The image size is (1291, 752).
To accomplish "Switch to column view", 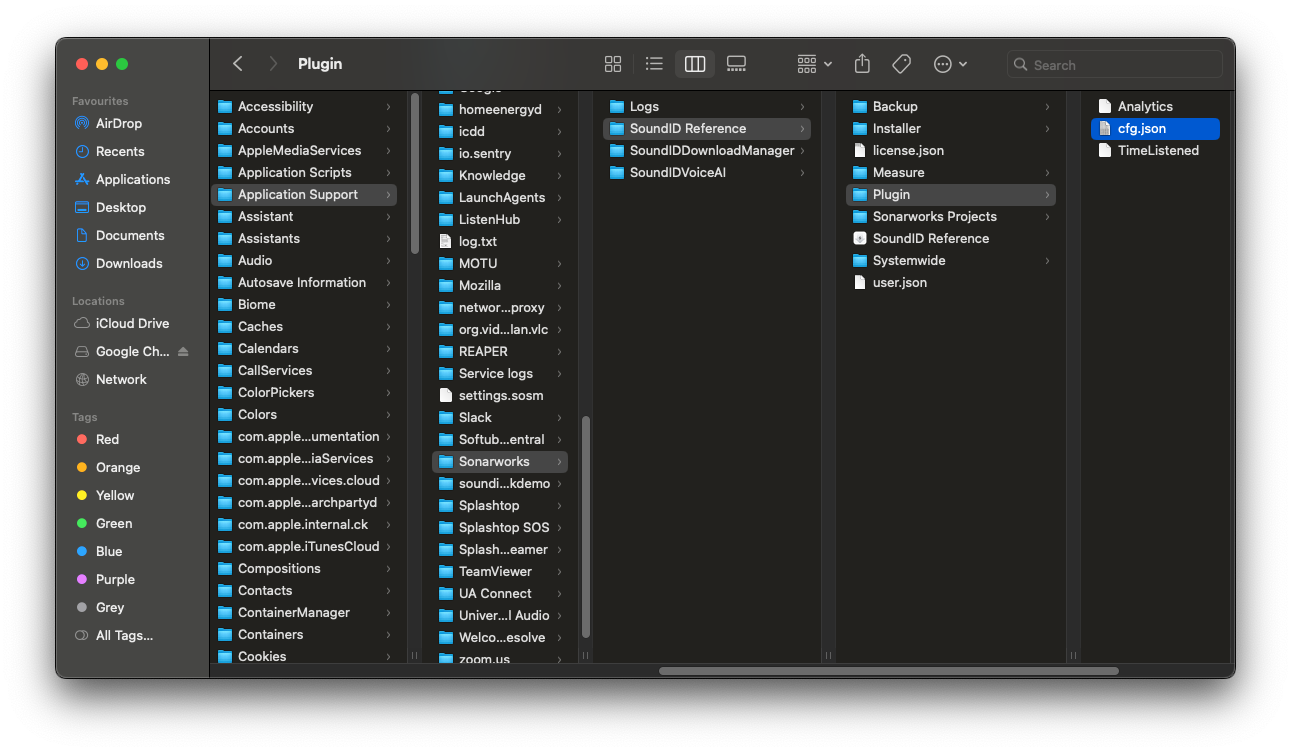I will 695,64.
